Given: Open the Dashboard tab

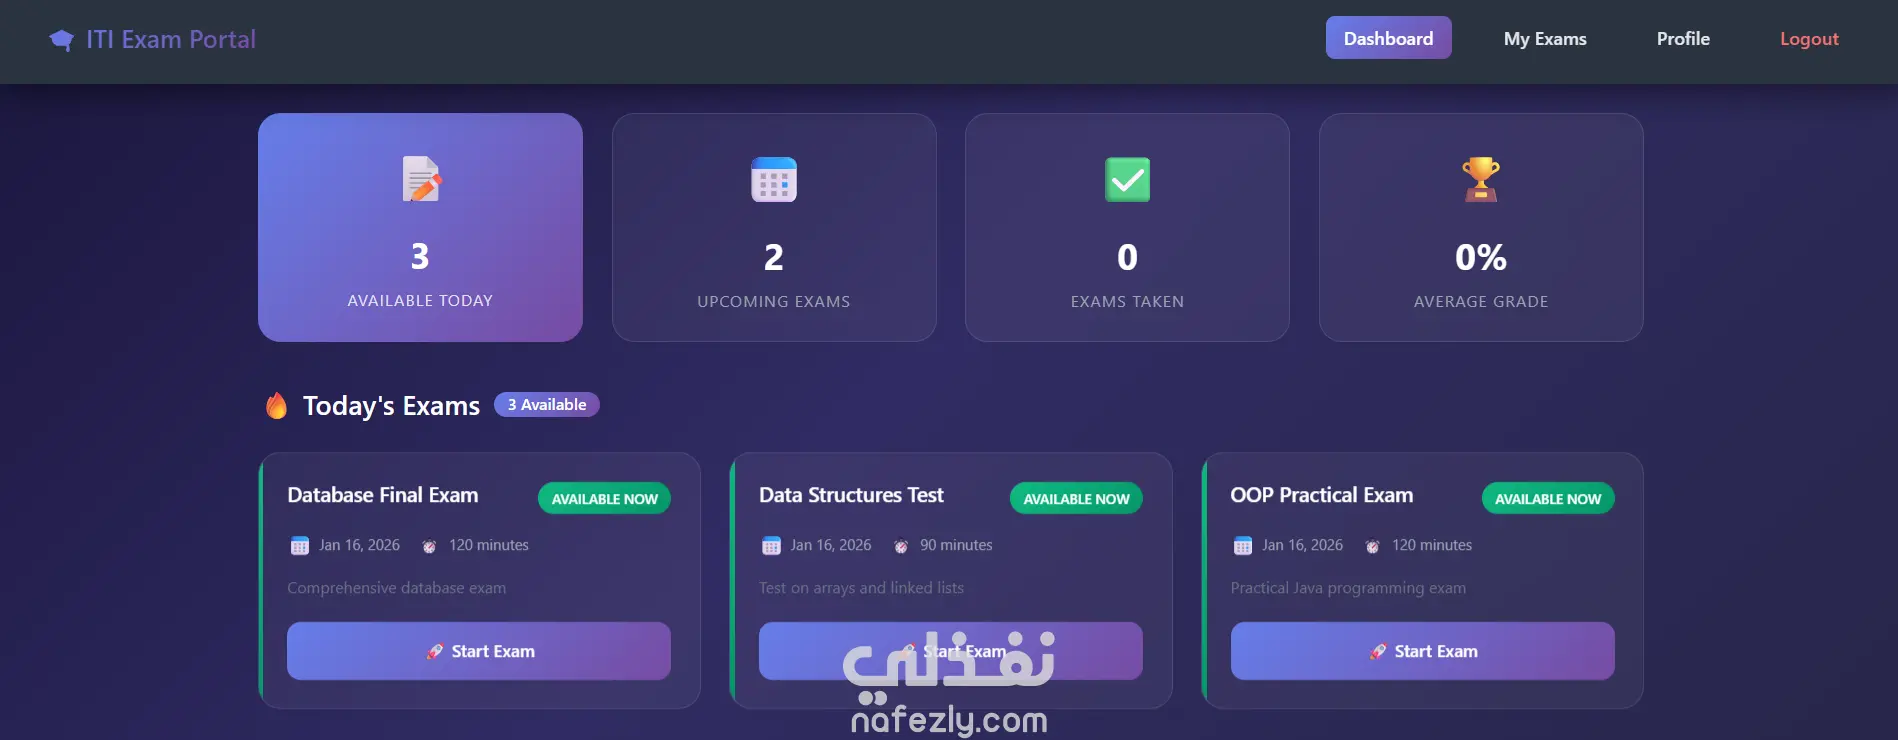Looking at the screenshot, I should point(1388,38).
